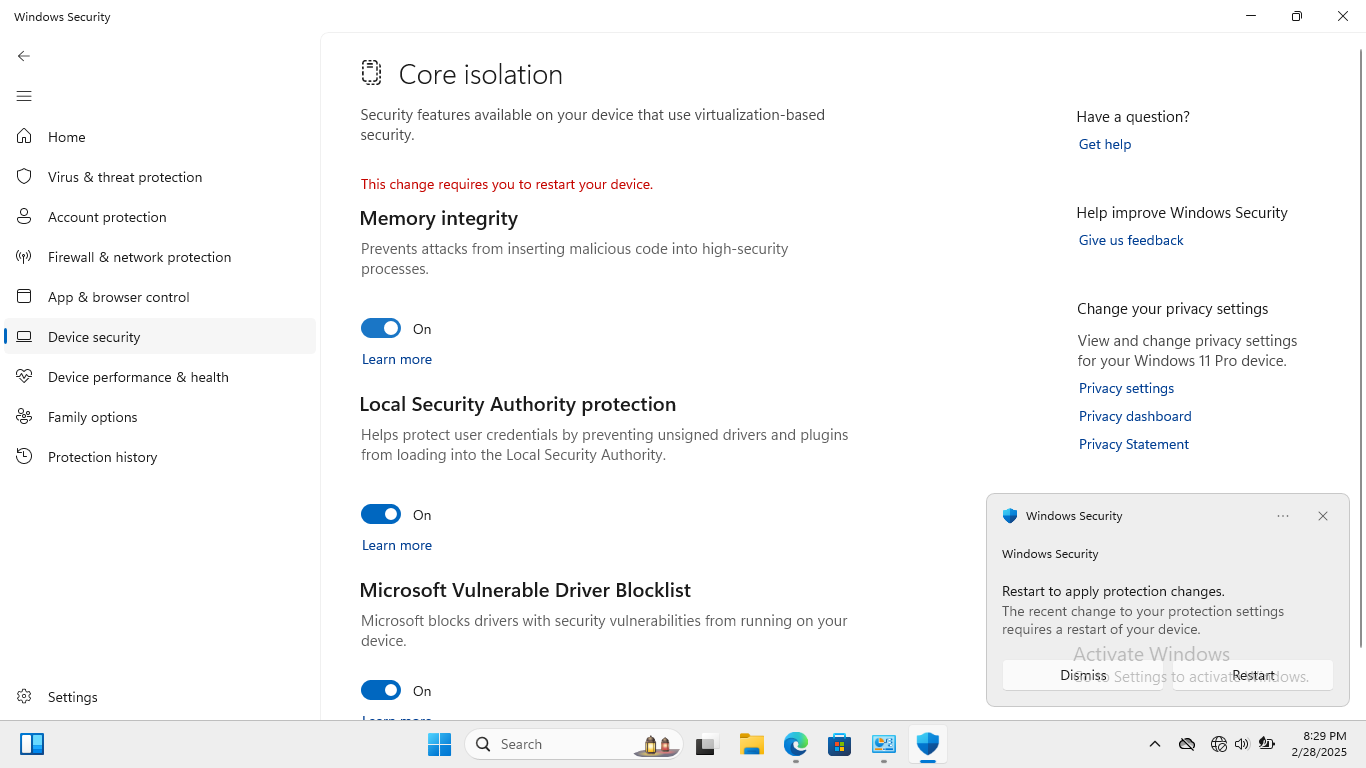This screenshot has width=1366, height=768.
Task: Open Microsoft Edge from the taskbar
Action: (x=796, y=744)
